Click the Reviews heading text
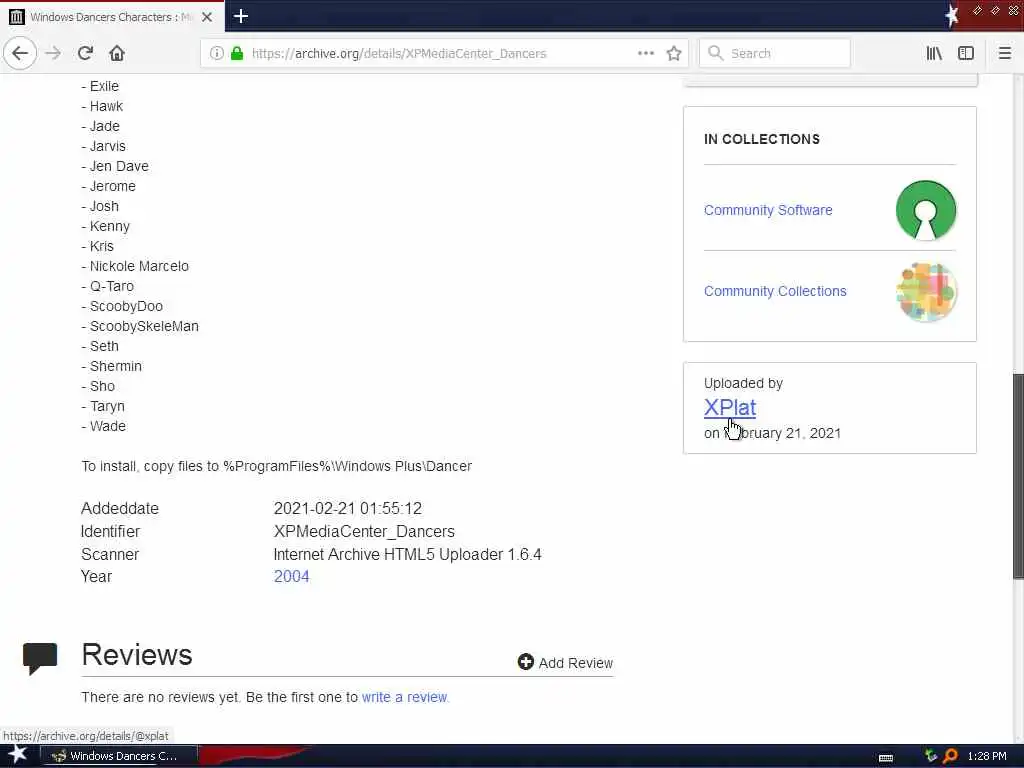 (x=136, y=655)
